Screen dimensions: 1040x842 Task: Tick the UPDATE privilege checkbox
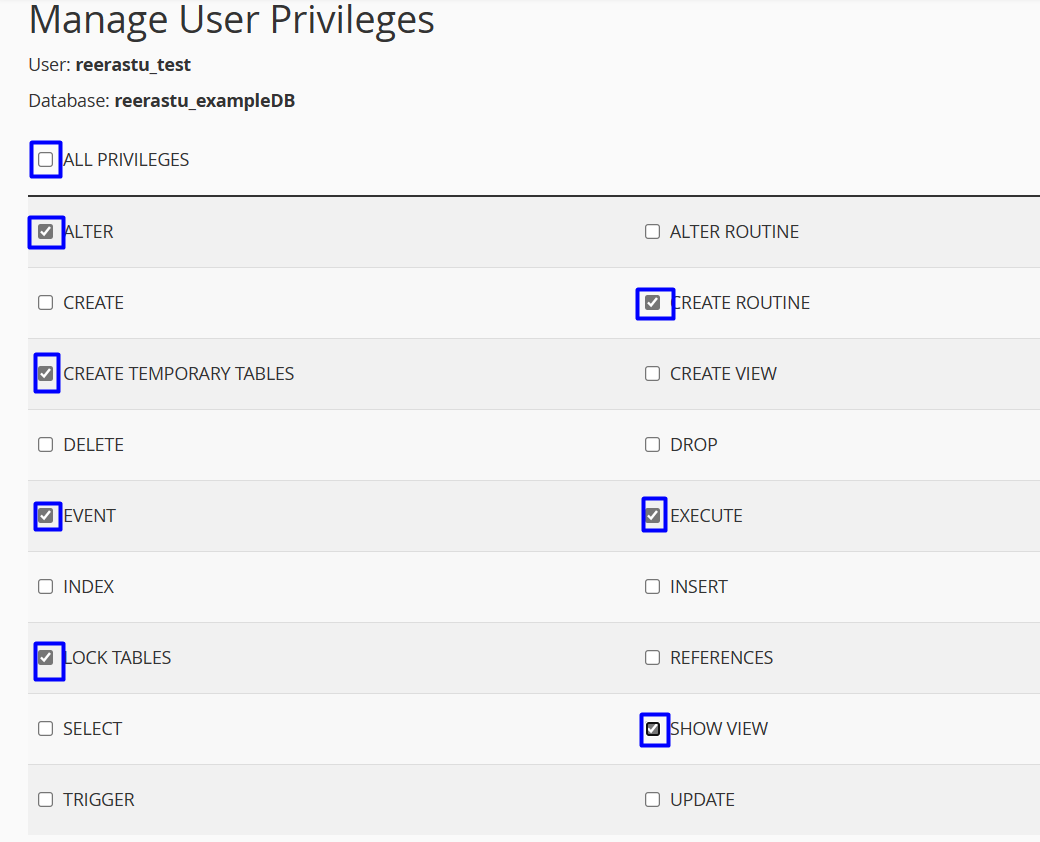pyautogui.click(x=653, y=800)
